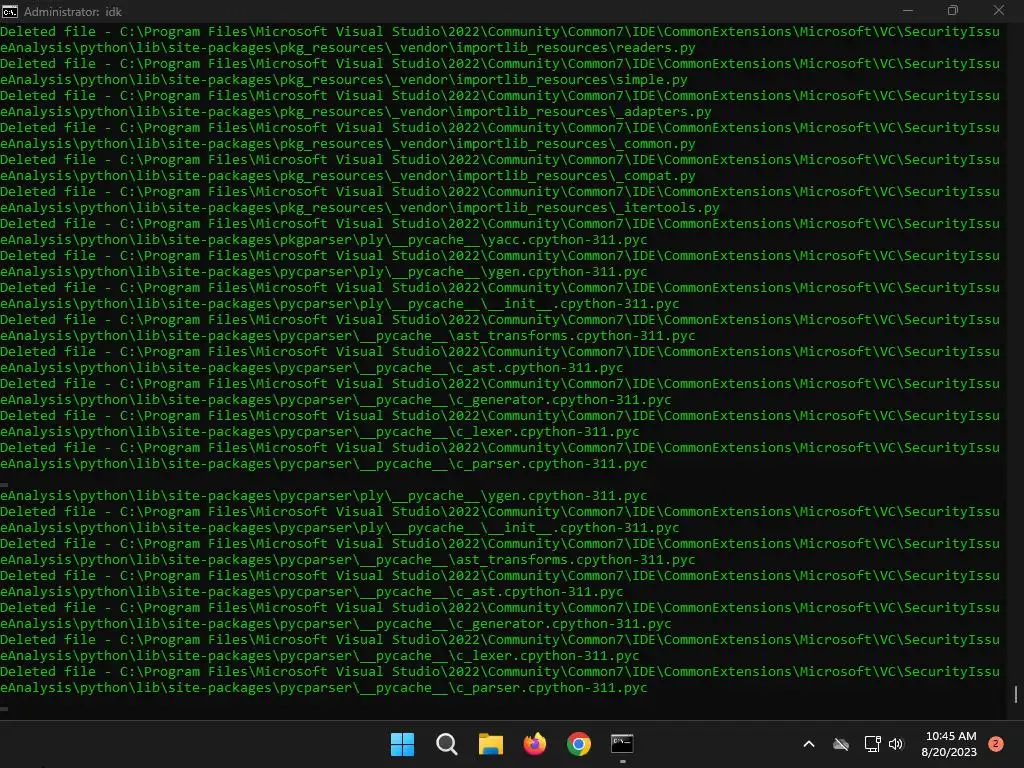Click the line ending with yacc.cpython-311.pyc
Screen dimensions: 1024x768
click(324, 240)
